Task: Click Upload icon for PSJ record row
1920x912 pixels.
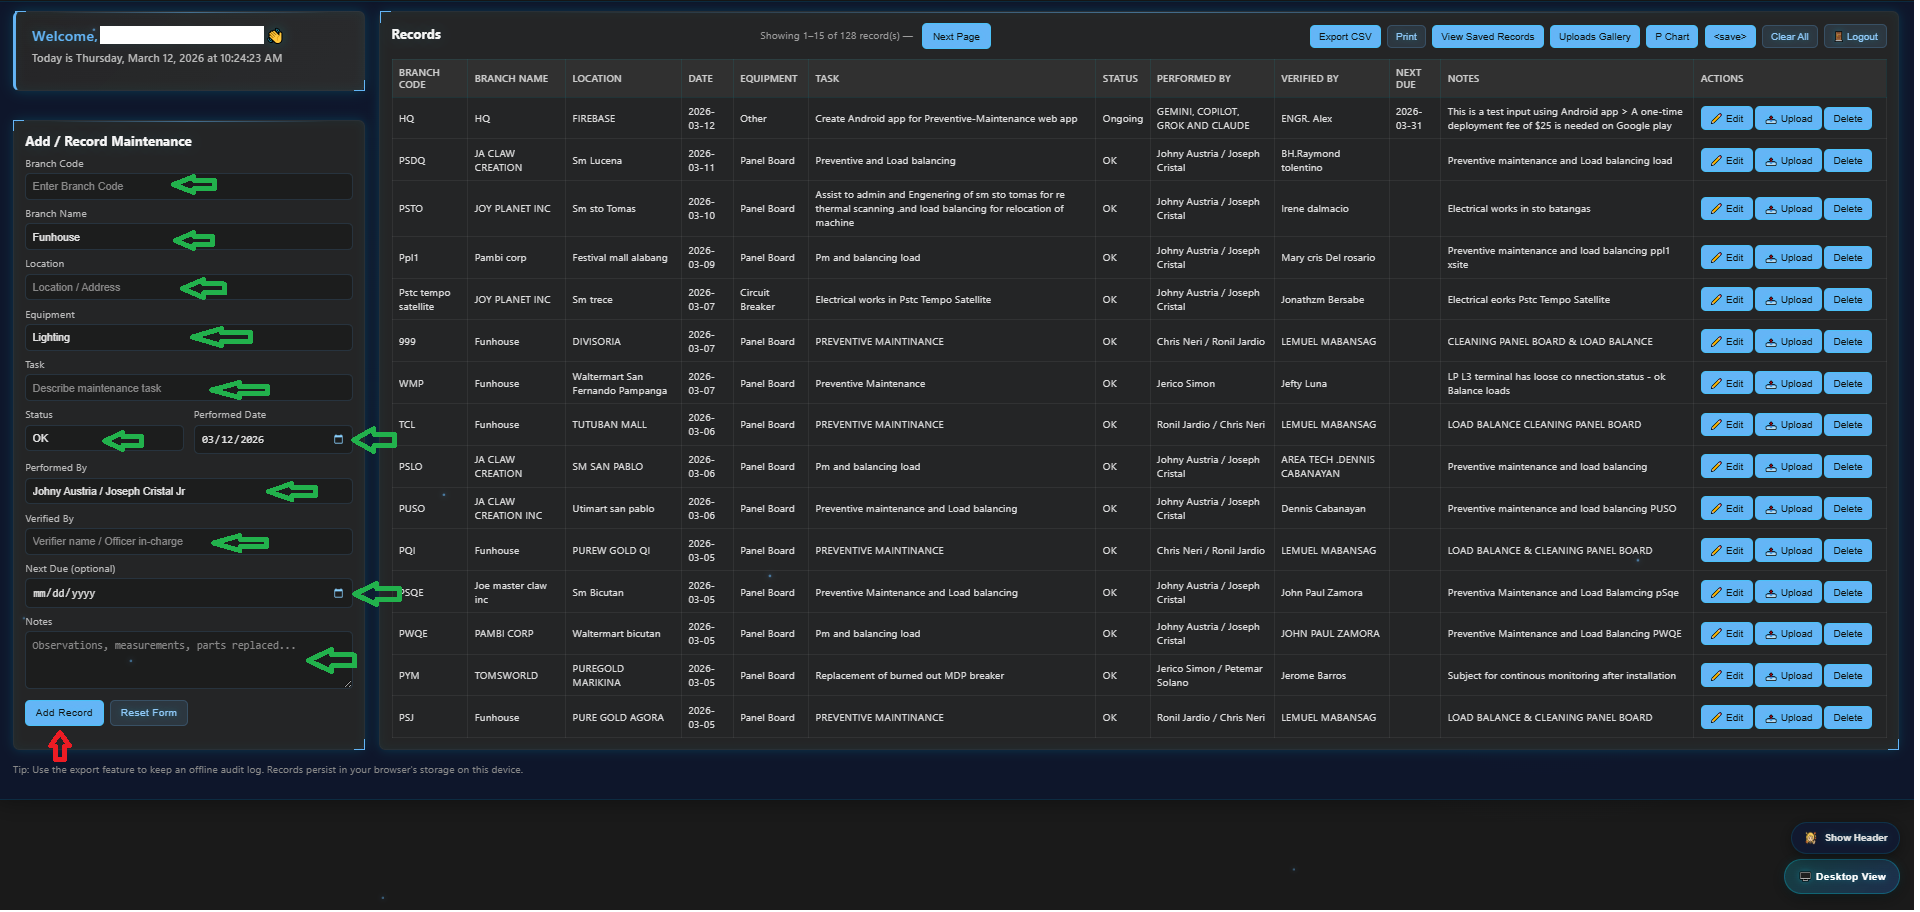Action: click(x=1771, y=718)
